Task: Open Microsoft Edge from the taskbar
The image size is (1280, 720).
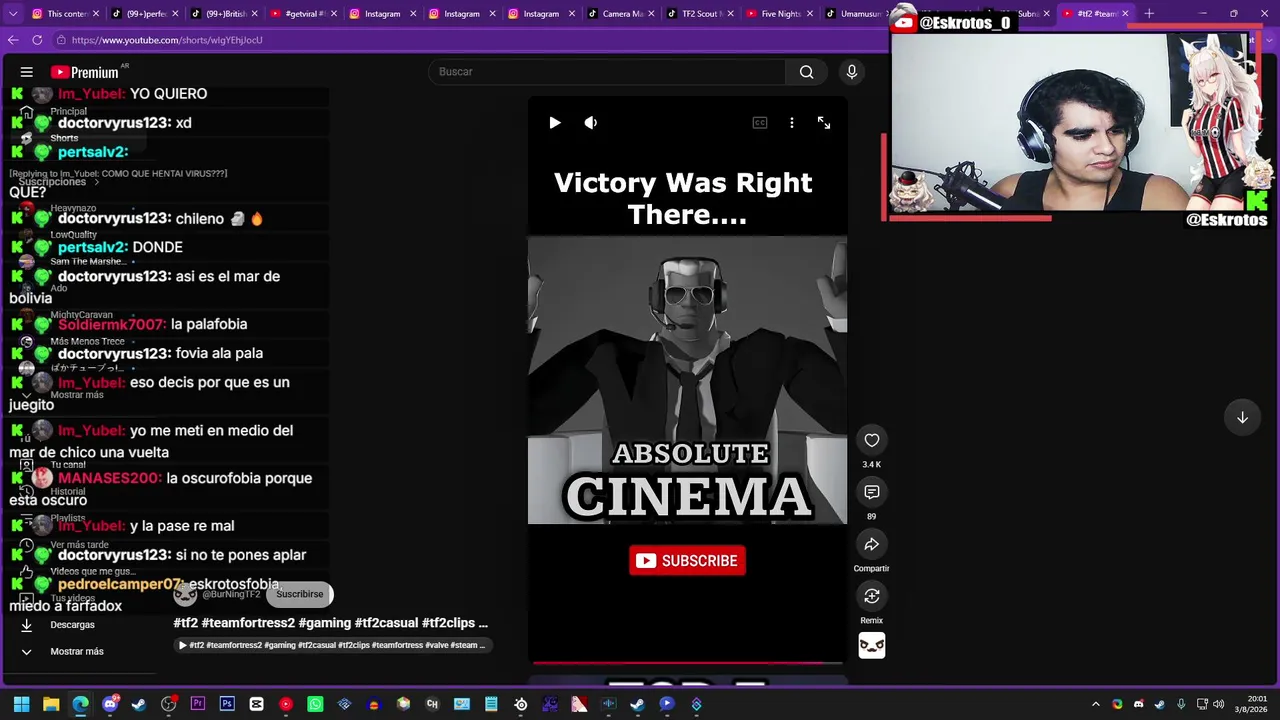Action: [x=80, y=704]
